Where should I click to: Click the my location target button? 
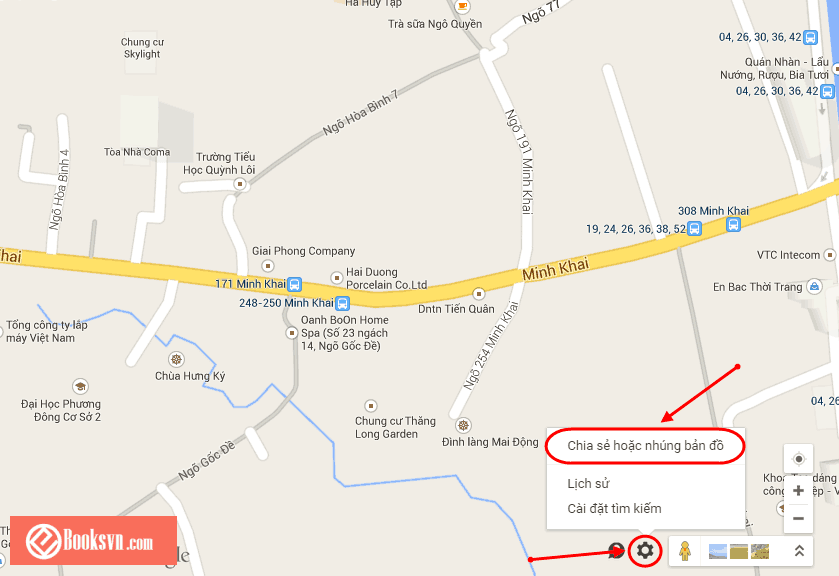(x=798, y=459)
